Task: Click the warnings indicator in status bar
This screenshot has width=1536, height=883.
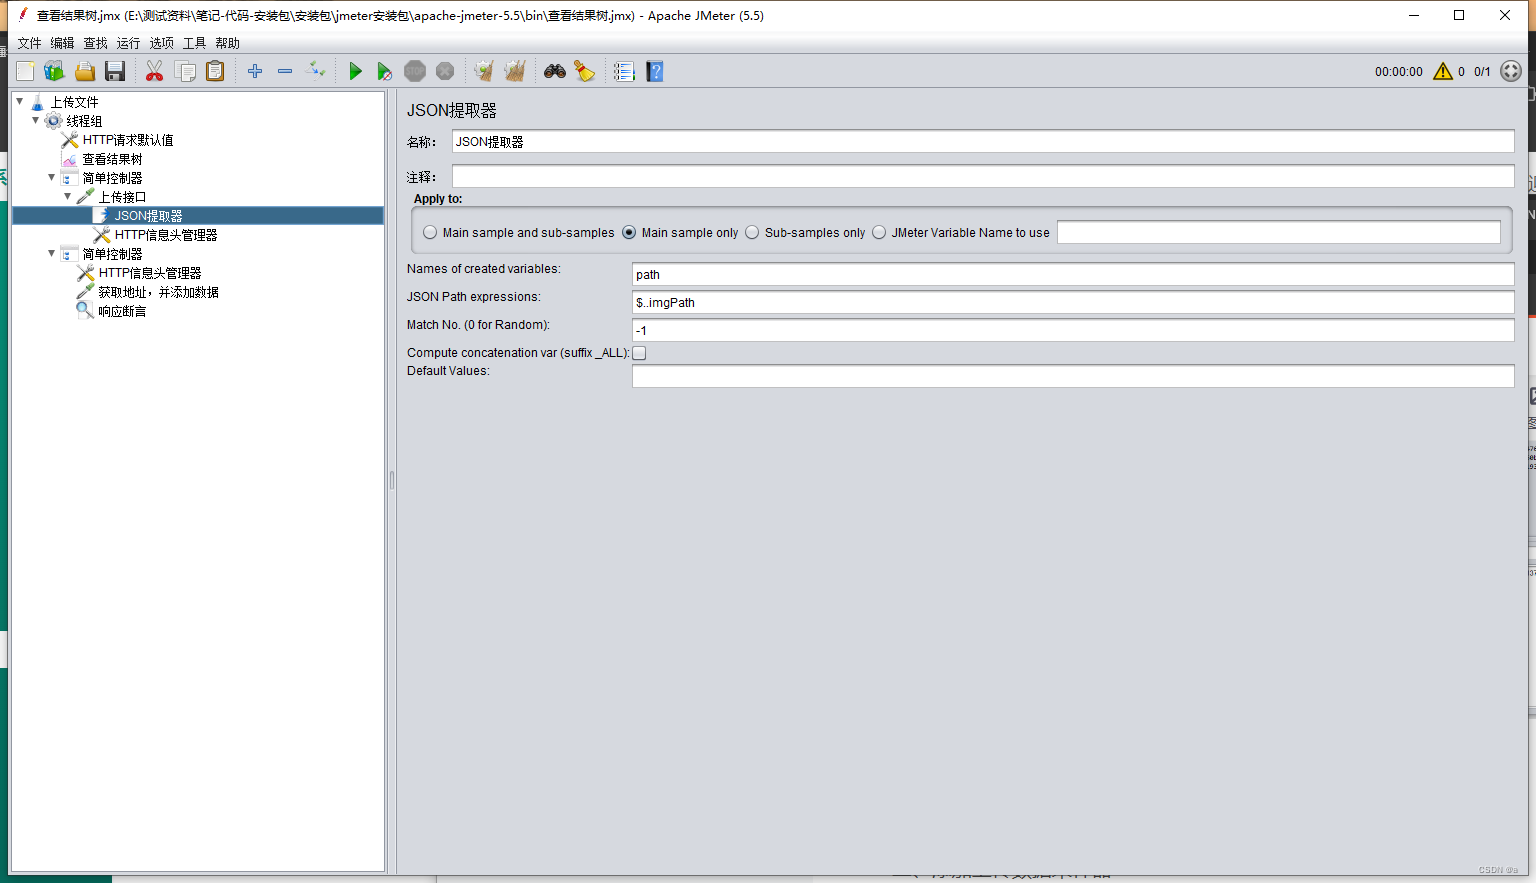Action: [x=1441, y=71]
